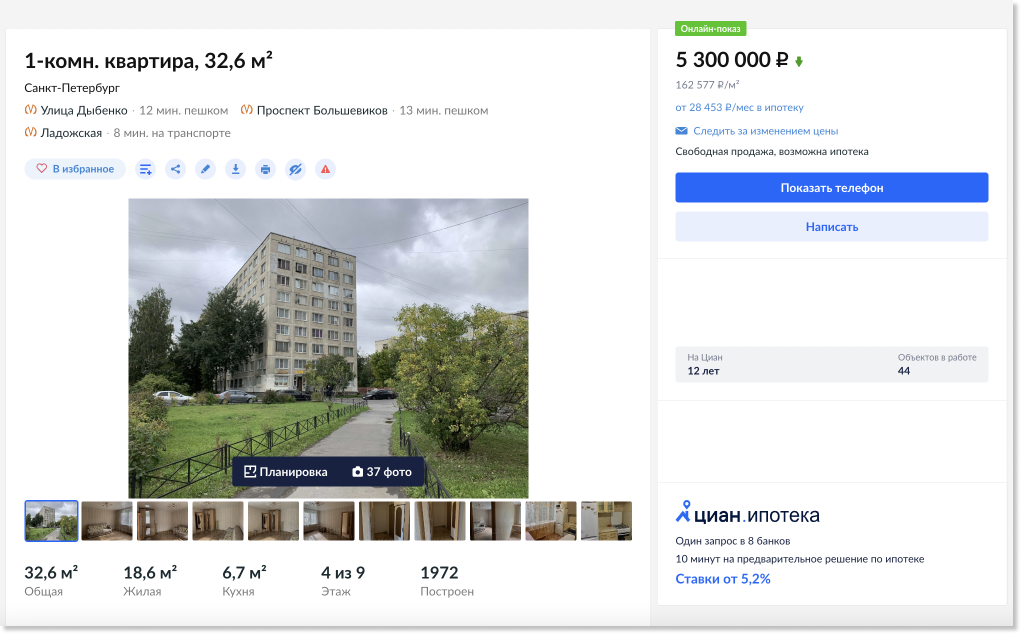Report listing with red warning icon
Image resolution: width=1021 pixels, height=634 pixels.
pos(325,169)
